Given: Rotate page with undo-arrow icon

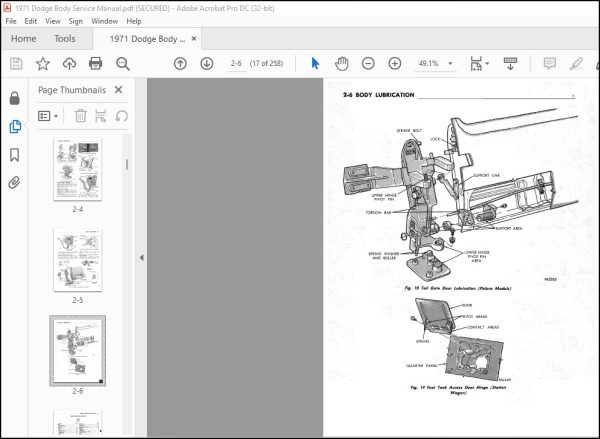Looking at the screenshot, I should (x=121, y=116).
